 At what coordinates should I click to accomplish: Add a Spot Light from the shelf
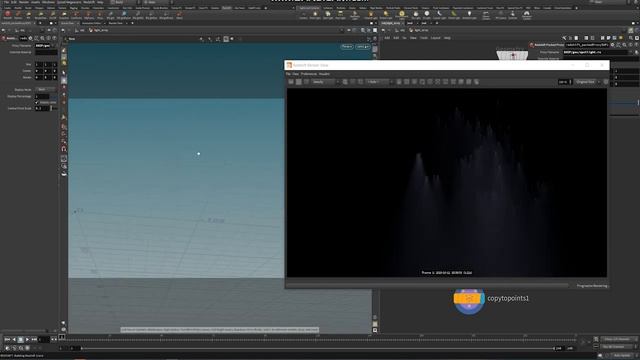coord(327,15)
